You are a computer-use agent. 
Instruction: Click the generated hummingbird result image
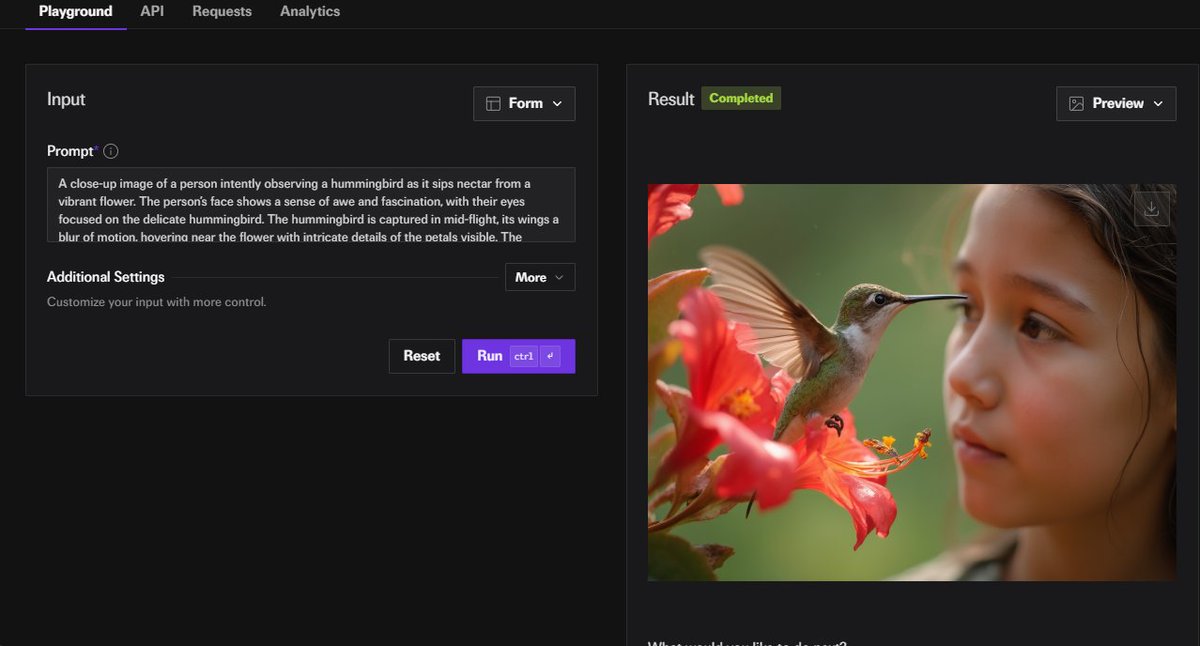(912, 382)
